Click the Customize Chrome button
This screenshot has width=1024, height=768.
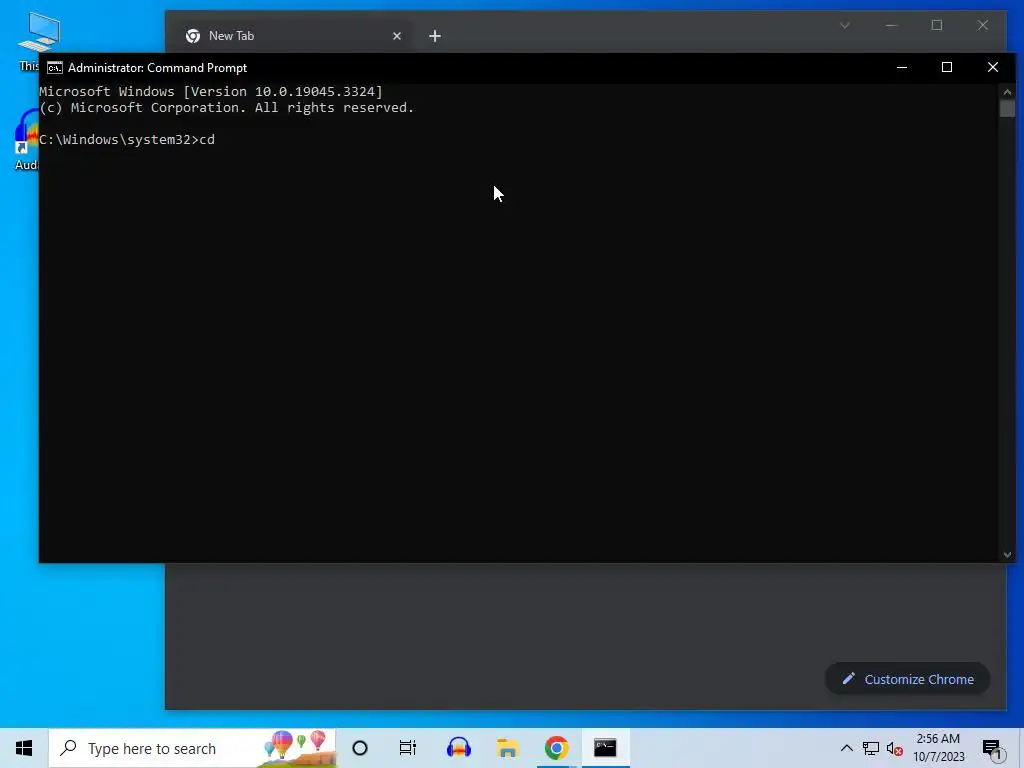[908, 679]
